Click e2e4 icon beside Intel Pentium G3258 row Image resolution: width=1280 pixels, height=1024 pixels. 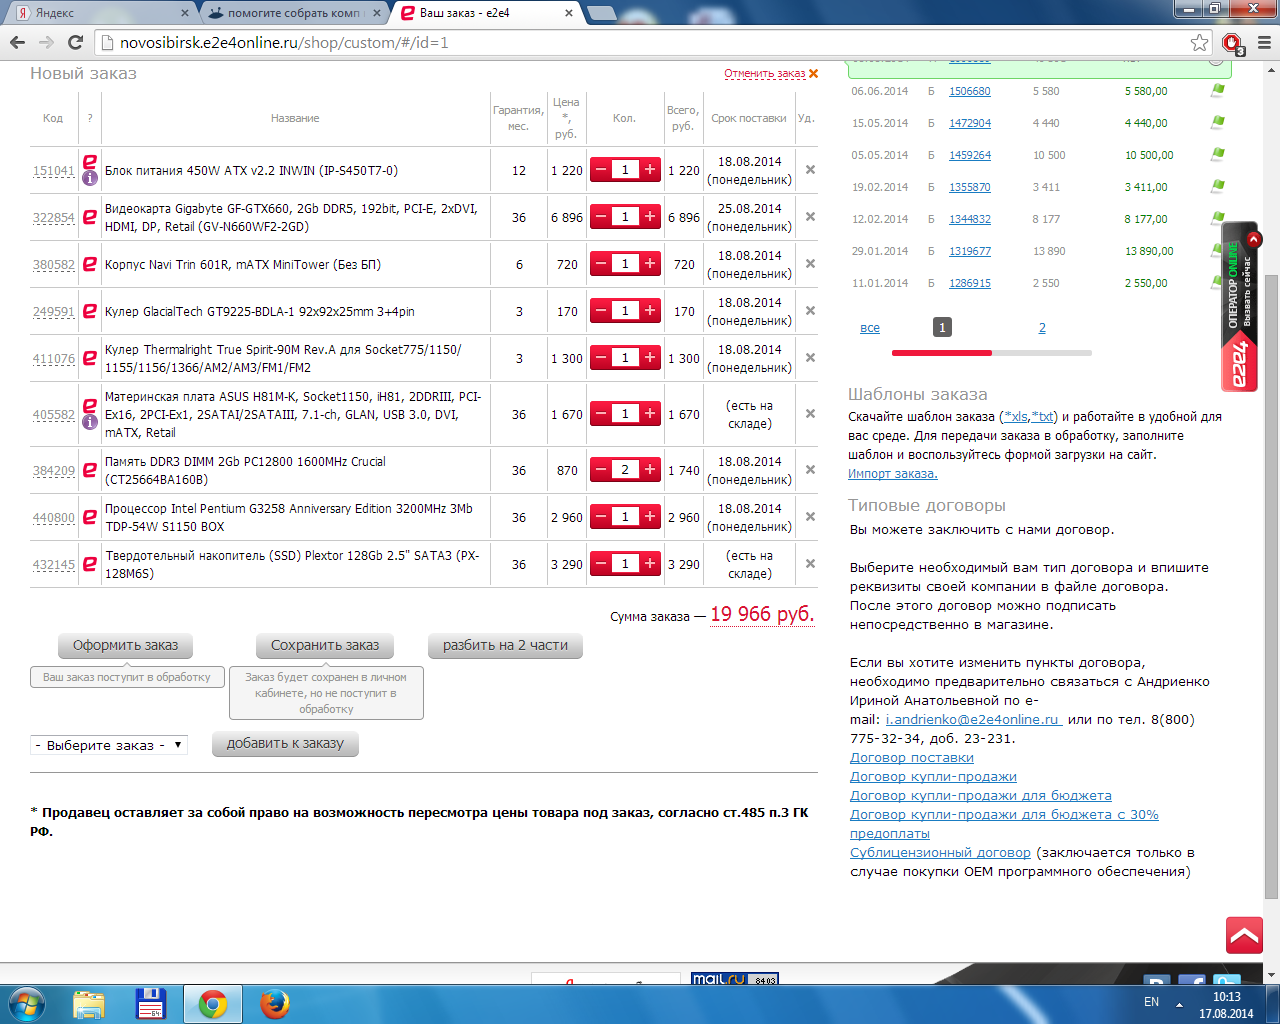(x=89, y=517)
